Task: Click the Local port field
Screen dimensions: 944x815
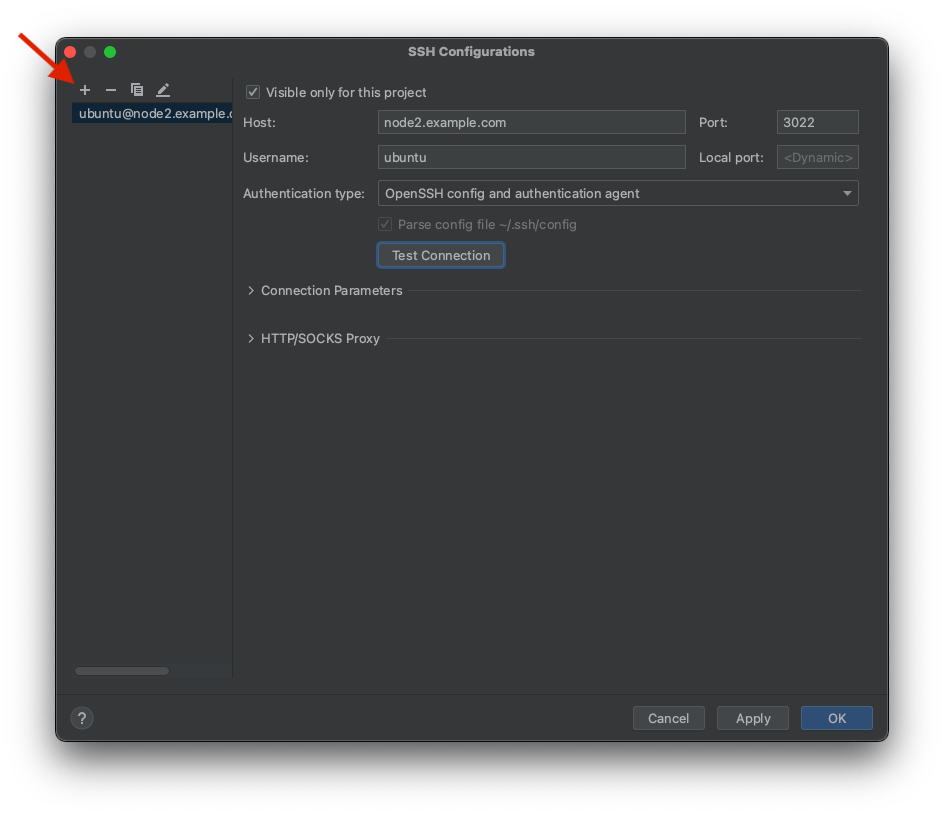Action: click(x=817, y=157)
